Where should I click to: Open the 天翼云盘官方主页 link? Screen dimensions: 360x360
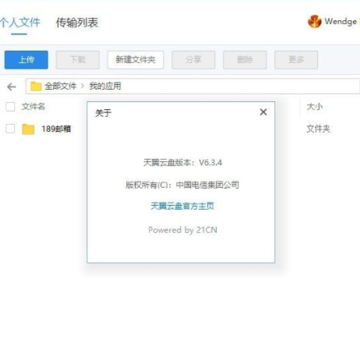click(x=182, y=206)
